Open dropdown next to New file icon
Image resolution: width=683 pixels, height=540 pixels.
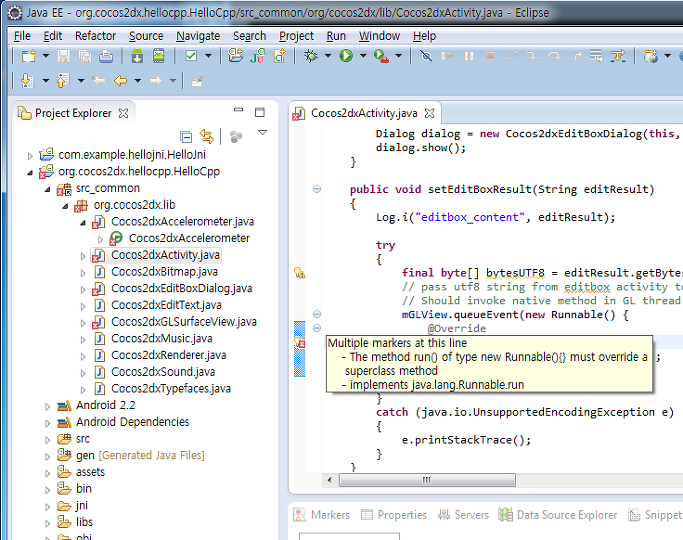[x=46, y=56]
